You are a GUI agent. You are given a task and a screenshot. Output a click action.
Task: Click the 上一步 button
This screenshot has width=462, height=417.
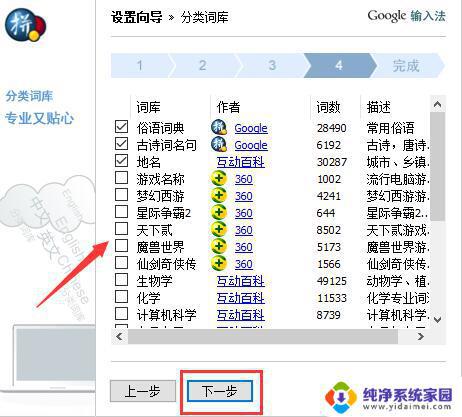coord(143,391)
